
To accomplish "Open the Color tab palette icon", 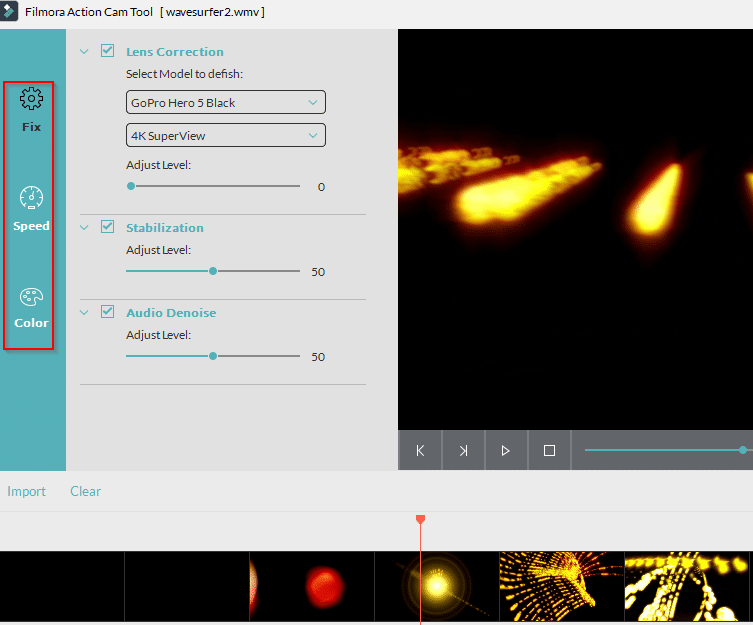I will [31, 297].
